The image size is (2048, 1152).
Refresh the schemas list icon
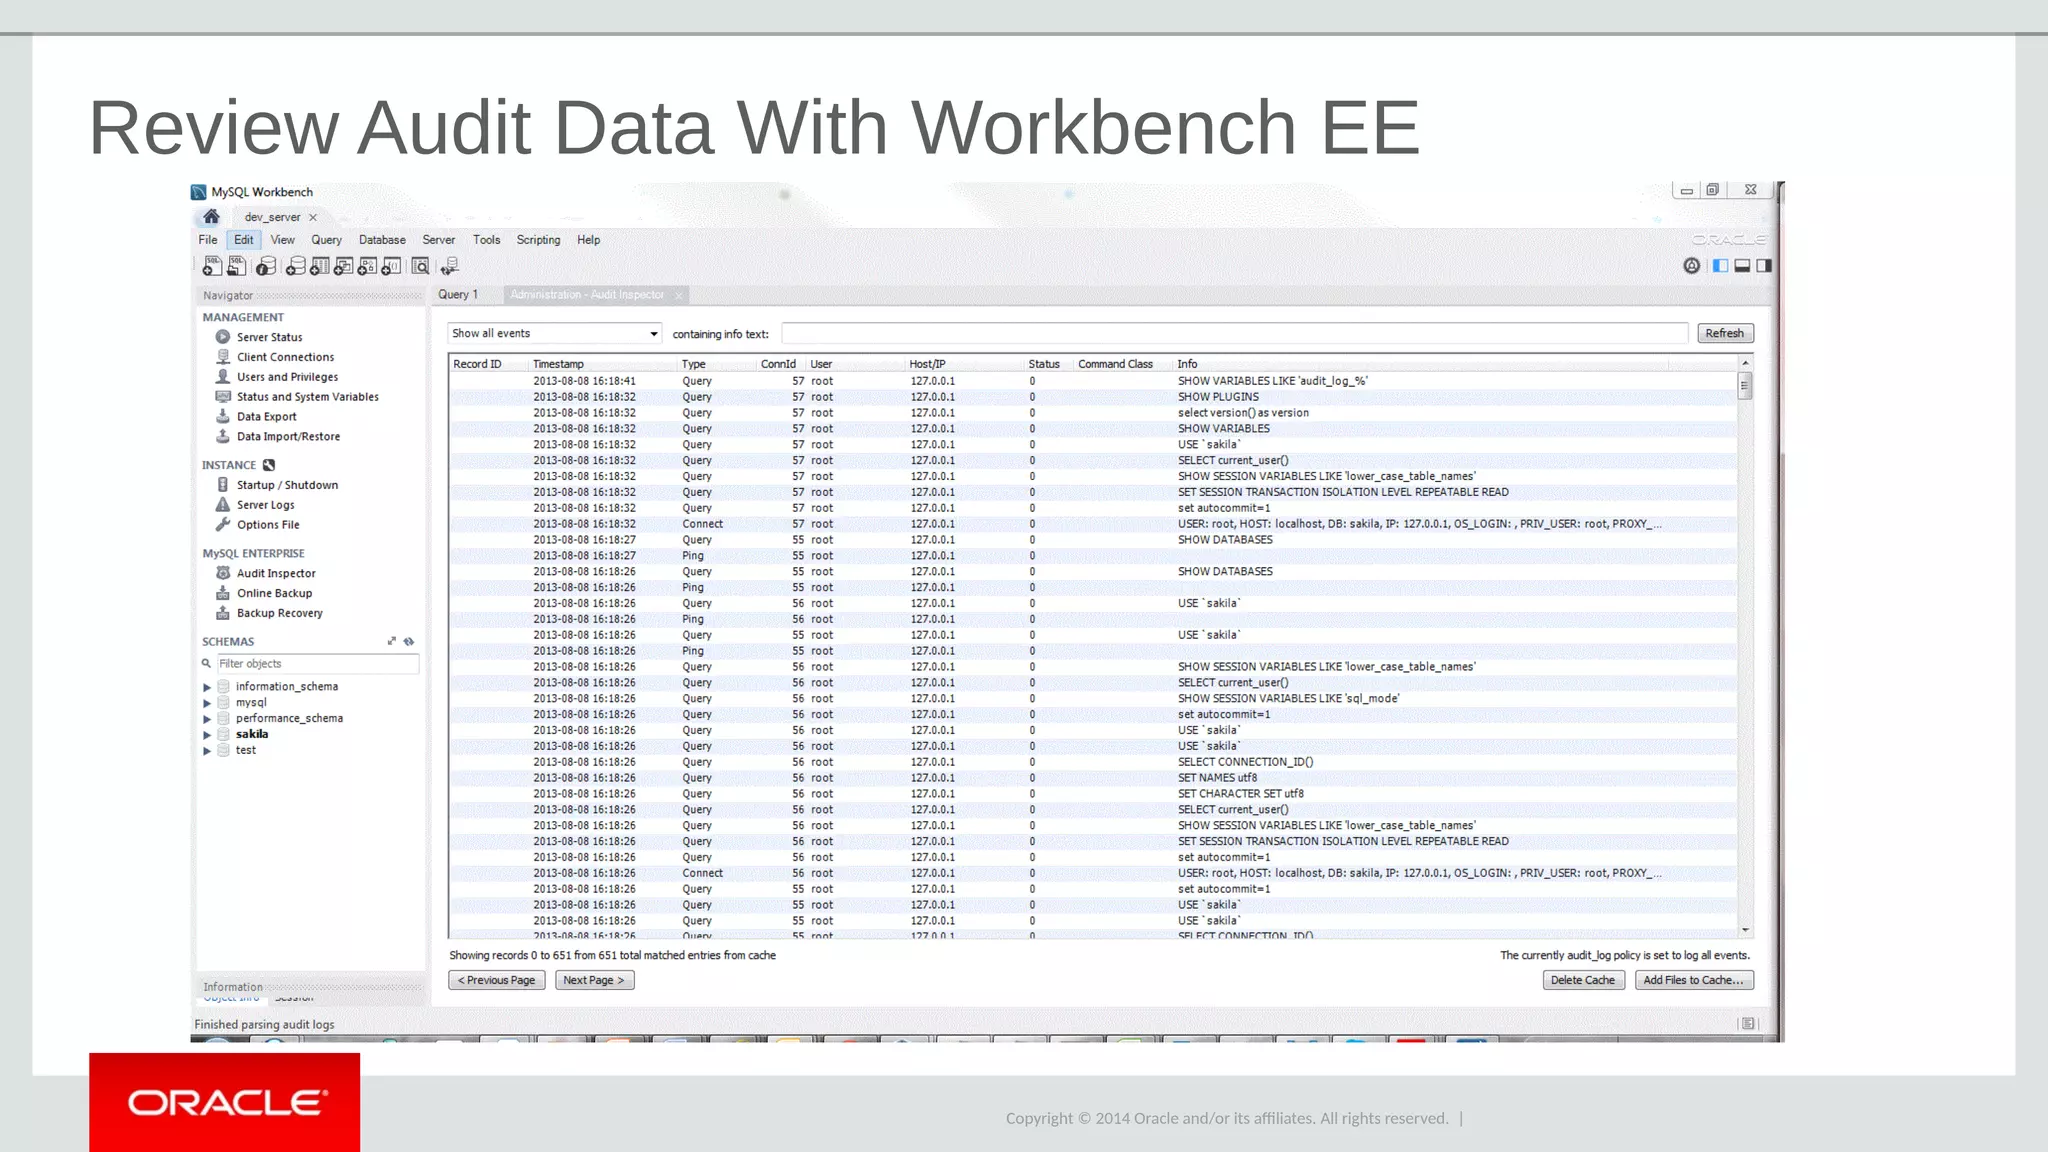pyautogui.click(x=408, y=641)
